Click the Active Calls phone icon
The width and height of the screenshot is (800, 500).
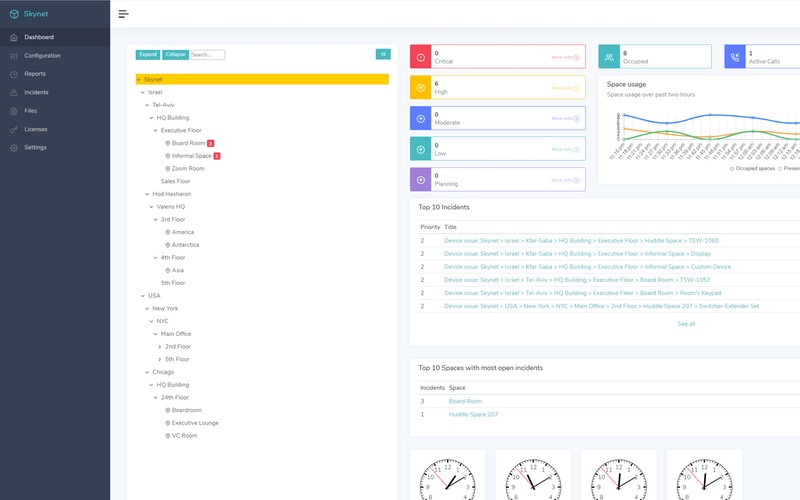[x=735, y=57]
